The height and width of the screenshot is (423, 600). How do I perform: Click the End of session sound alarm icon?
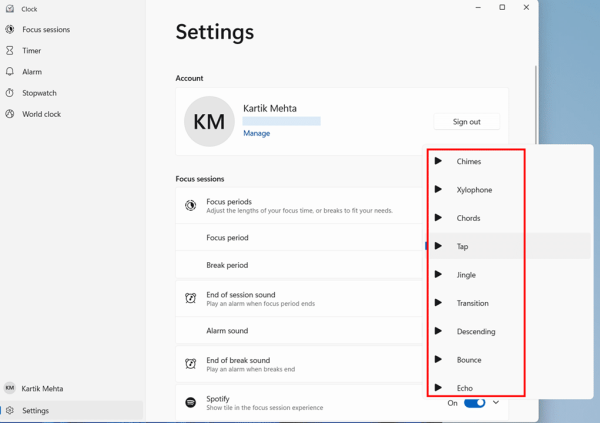(x=191, y=298)
